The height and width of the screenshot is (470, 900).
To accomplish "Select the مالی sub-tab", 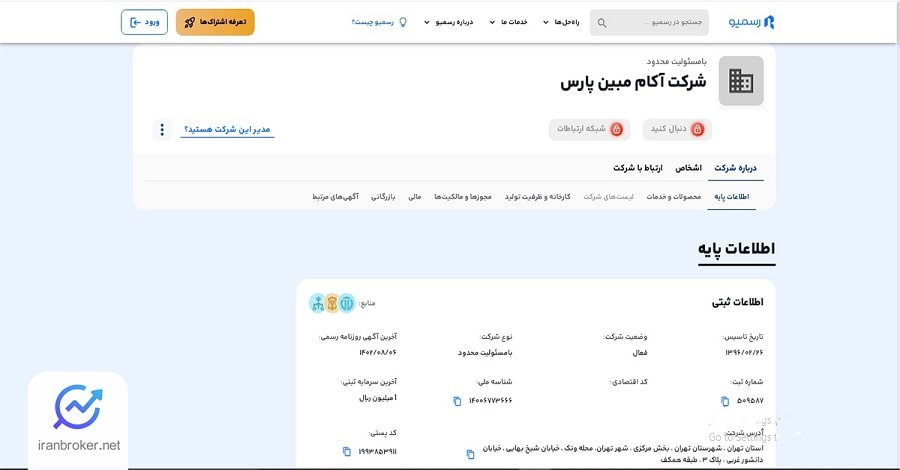I will click(414, 197).
